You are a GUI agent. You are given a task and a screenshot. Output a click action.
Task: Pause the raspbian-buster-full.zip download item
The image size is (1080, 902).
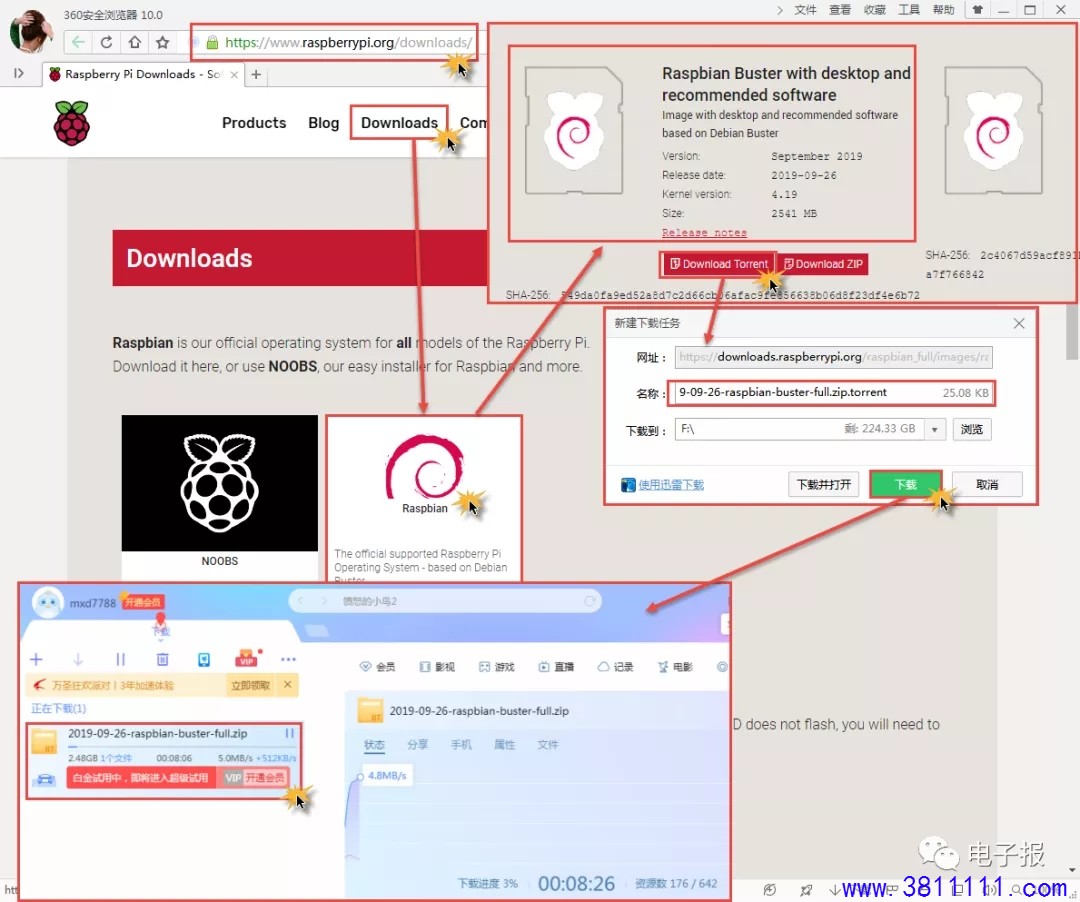[290, 734]
